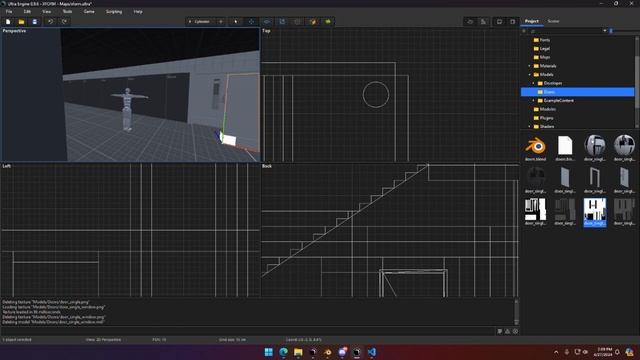Screen dimensions: 640x360
Task: Activate the pointer selection tool
Action: pyautogui.click(x=236, y=22)
